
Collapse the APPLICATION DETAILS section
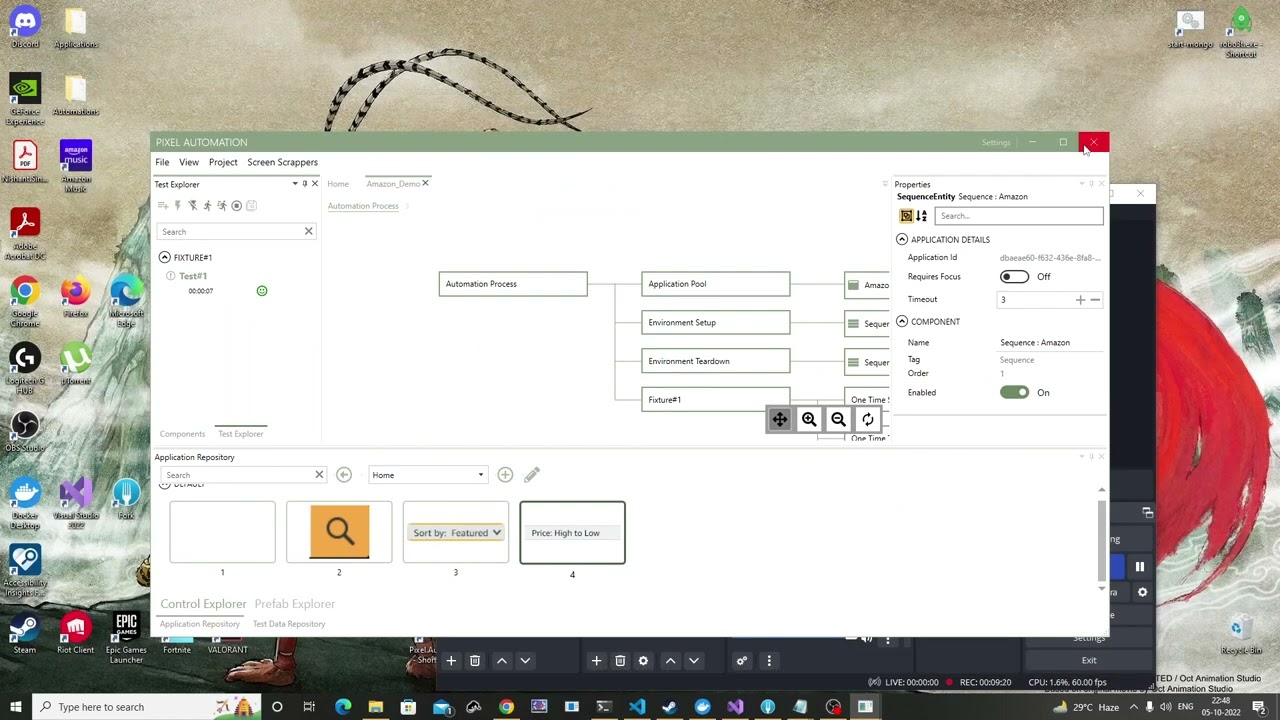(901, 239)
